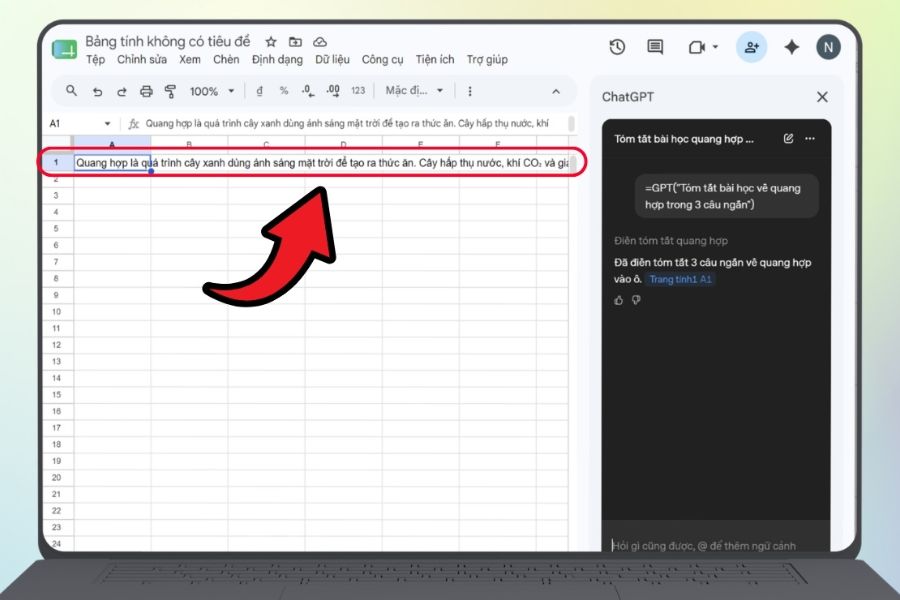The width and height of the screenshot is (900, 600).
Task: Click the Trang tính1 A1 link chip
Action: 680,279
